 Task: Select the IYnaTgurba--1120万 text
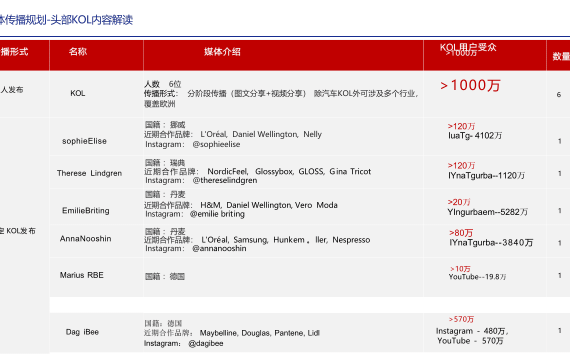486,176
